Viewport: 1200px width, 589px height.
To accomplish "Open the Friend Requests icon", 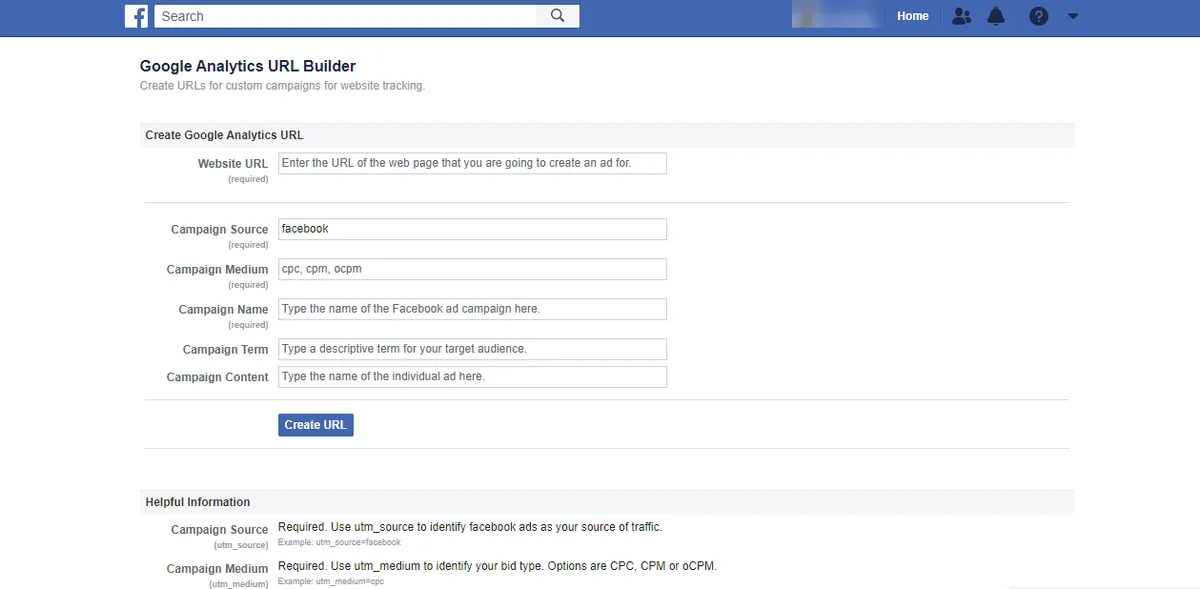I will click(x=961, y=16).
